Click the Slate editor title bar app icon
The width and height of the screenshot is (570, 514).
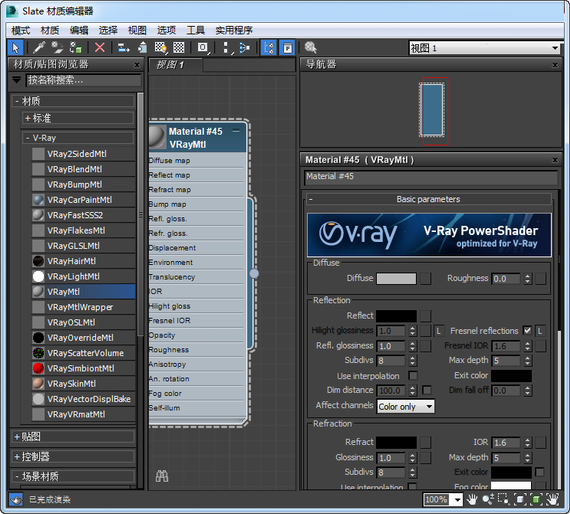pos(12,11)
